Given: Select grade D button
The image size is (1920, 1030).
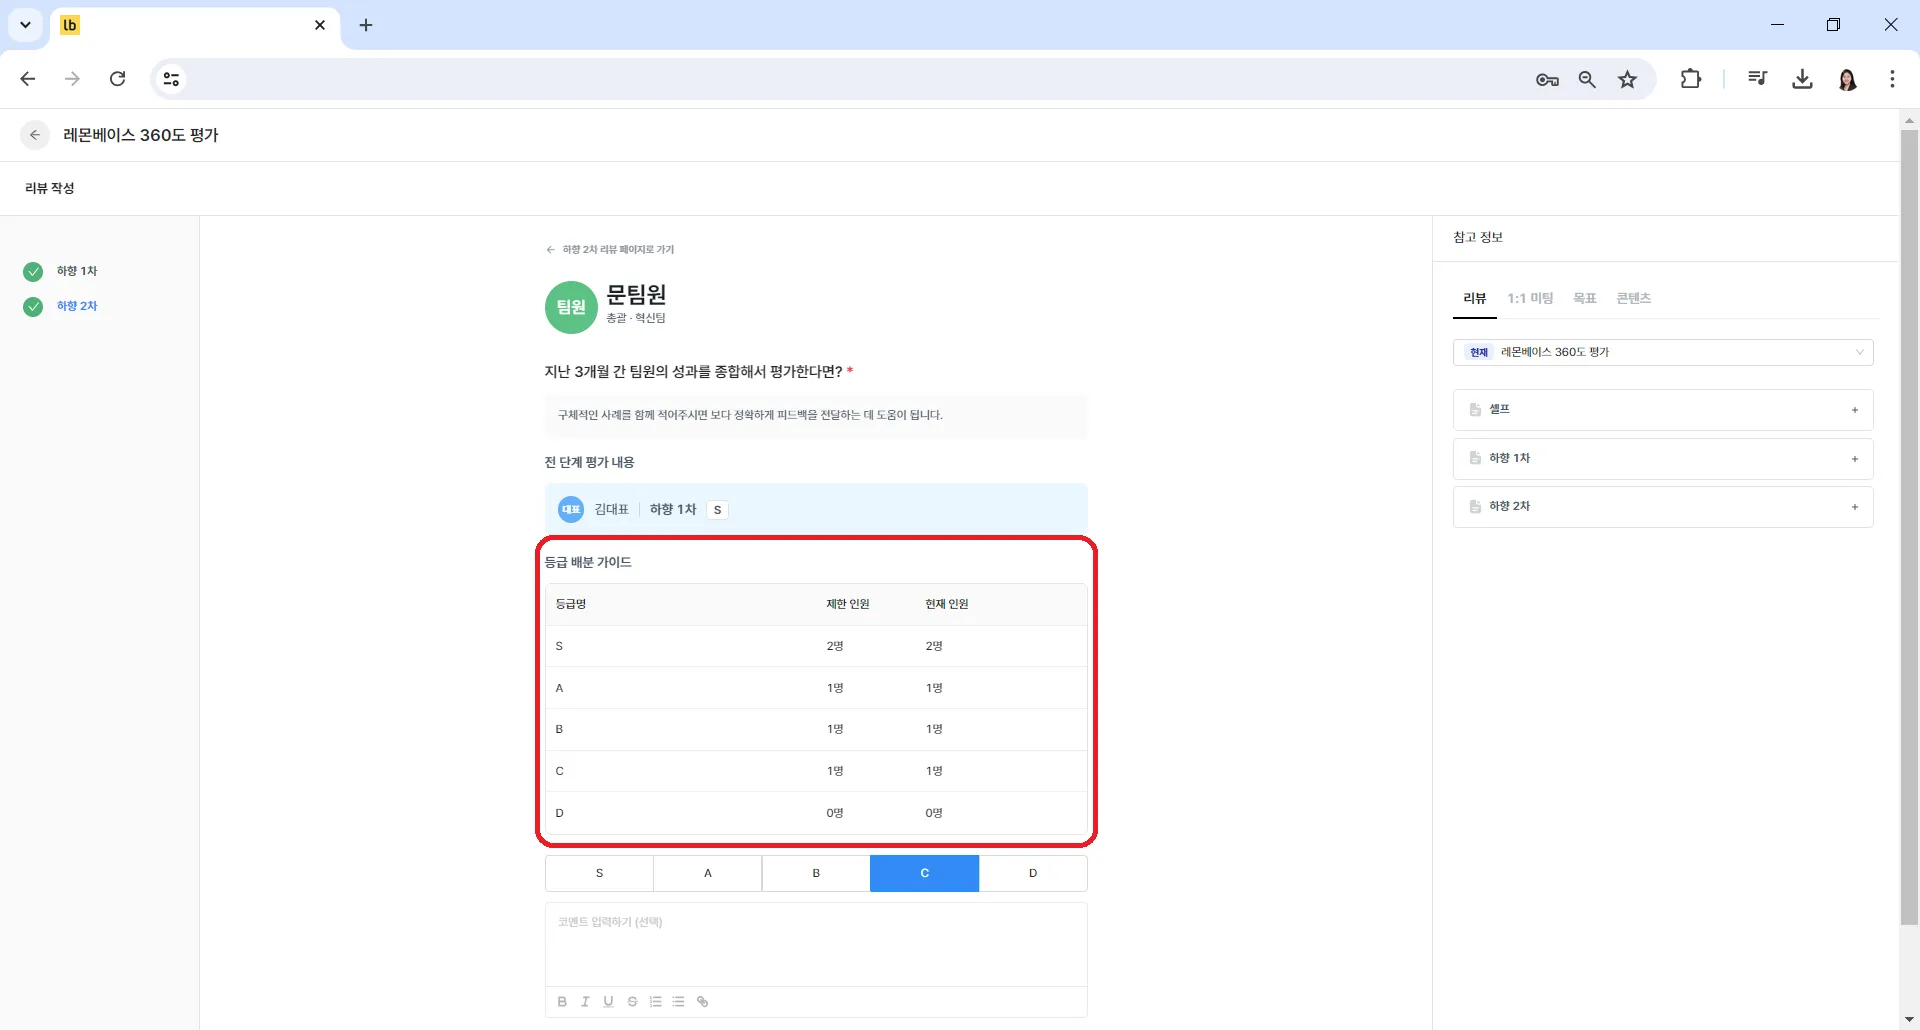Looking at the screenshot, I should coord(1033,873).
